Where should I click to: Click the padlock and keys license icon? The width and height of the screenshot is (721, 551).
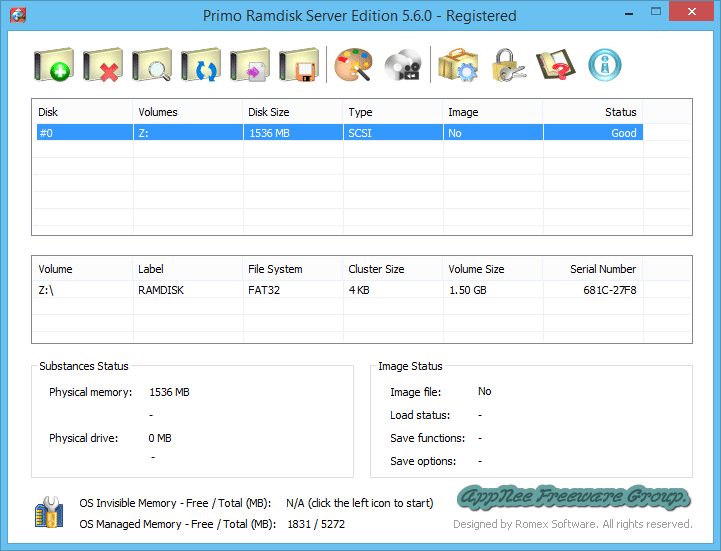click(509, 65)
